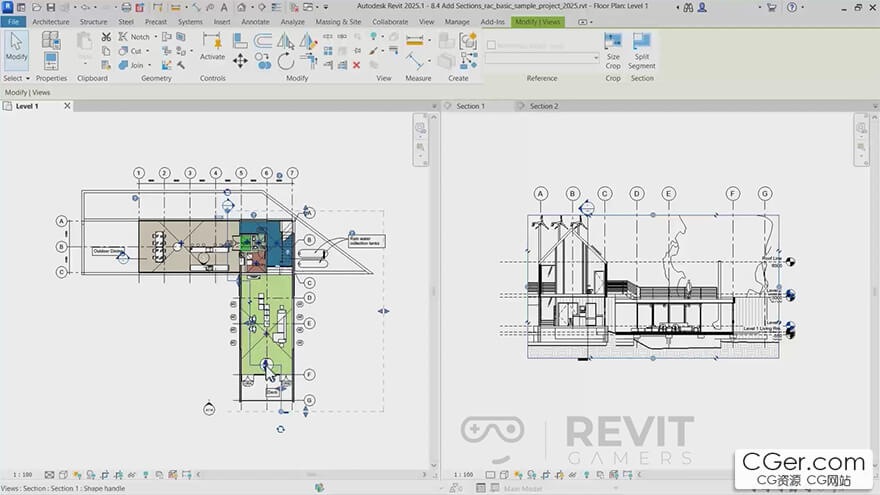Open the Reference panel combo box
The height and width of the screenshot is (495, 880).
tap(542, 58)
